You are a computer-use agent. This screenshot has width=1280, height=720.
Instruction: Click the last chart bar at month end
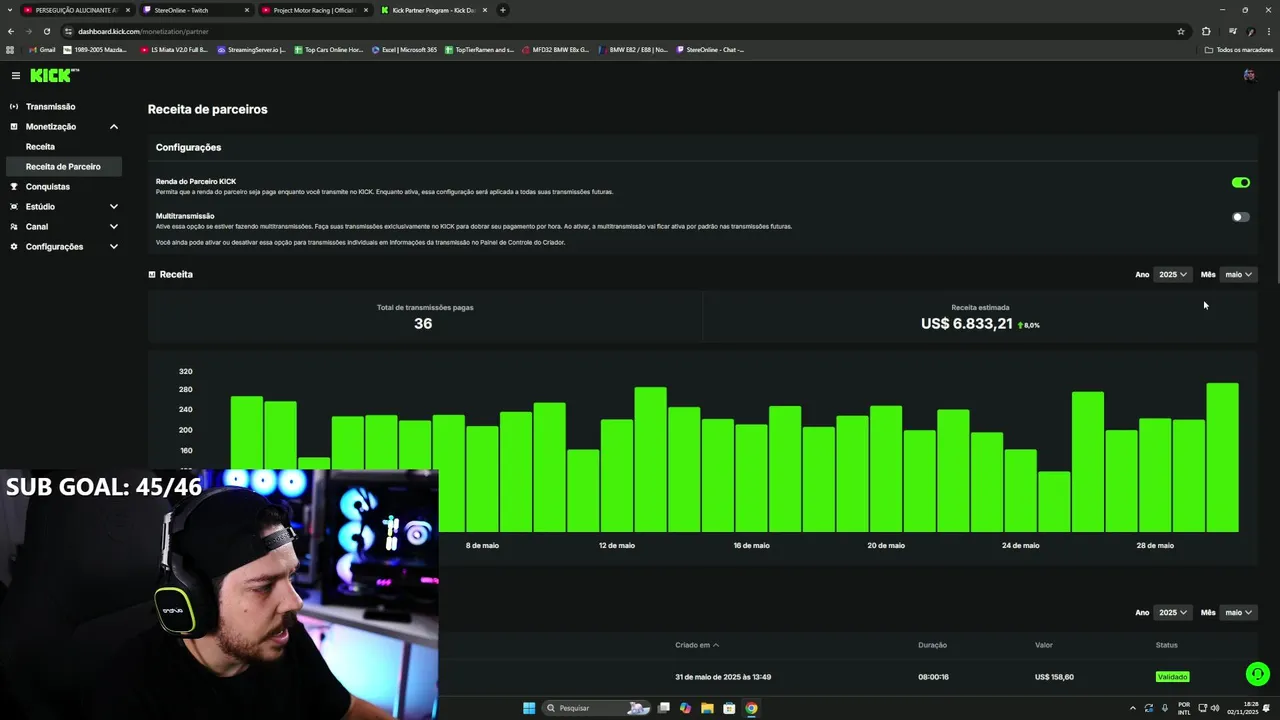click(1222, 457)
